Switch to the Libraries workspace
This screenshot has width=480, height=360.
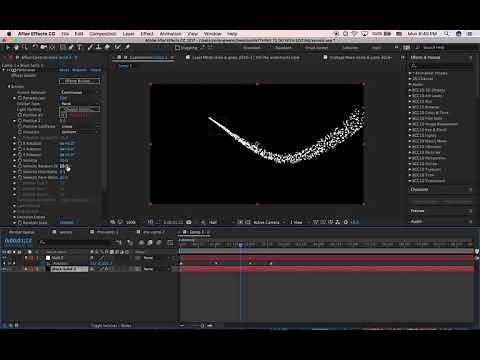click(x=350, y=48)
